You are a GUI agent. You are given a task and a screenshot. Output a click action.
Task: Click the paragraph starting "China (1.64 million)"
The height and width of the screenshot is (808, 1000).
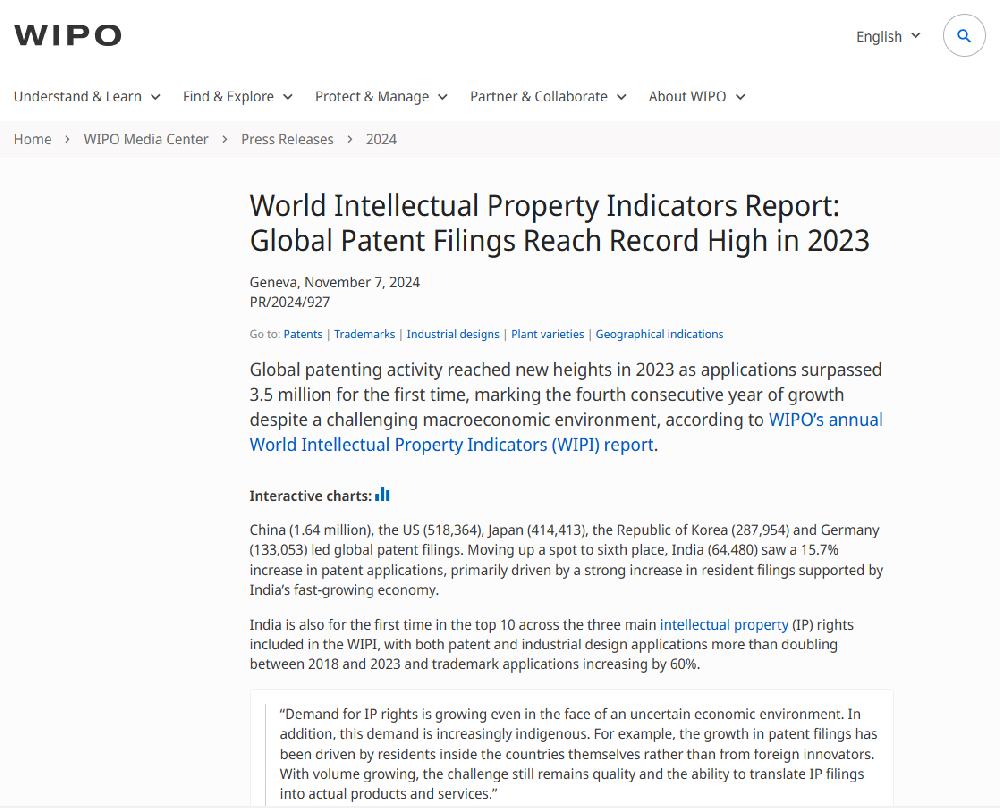click(x=566, y=560)
